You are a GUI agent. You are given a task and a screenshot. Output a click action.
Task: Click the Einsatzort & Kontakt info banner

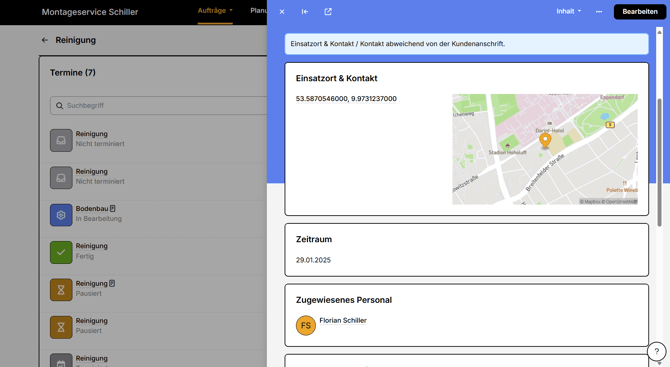coord(467,44)
